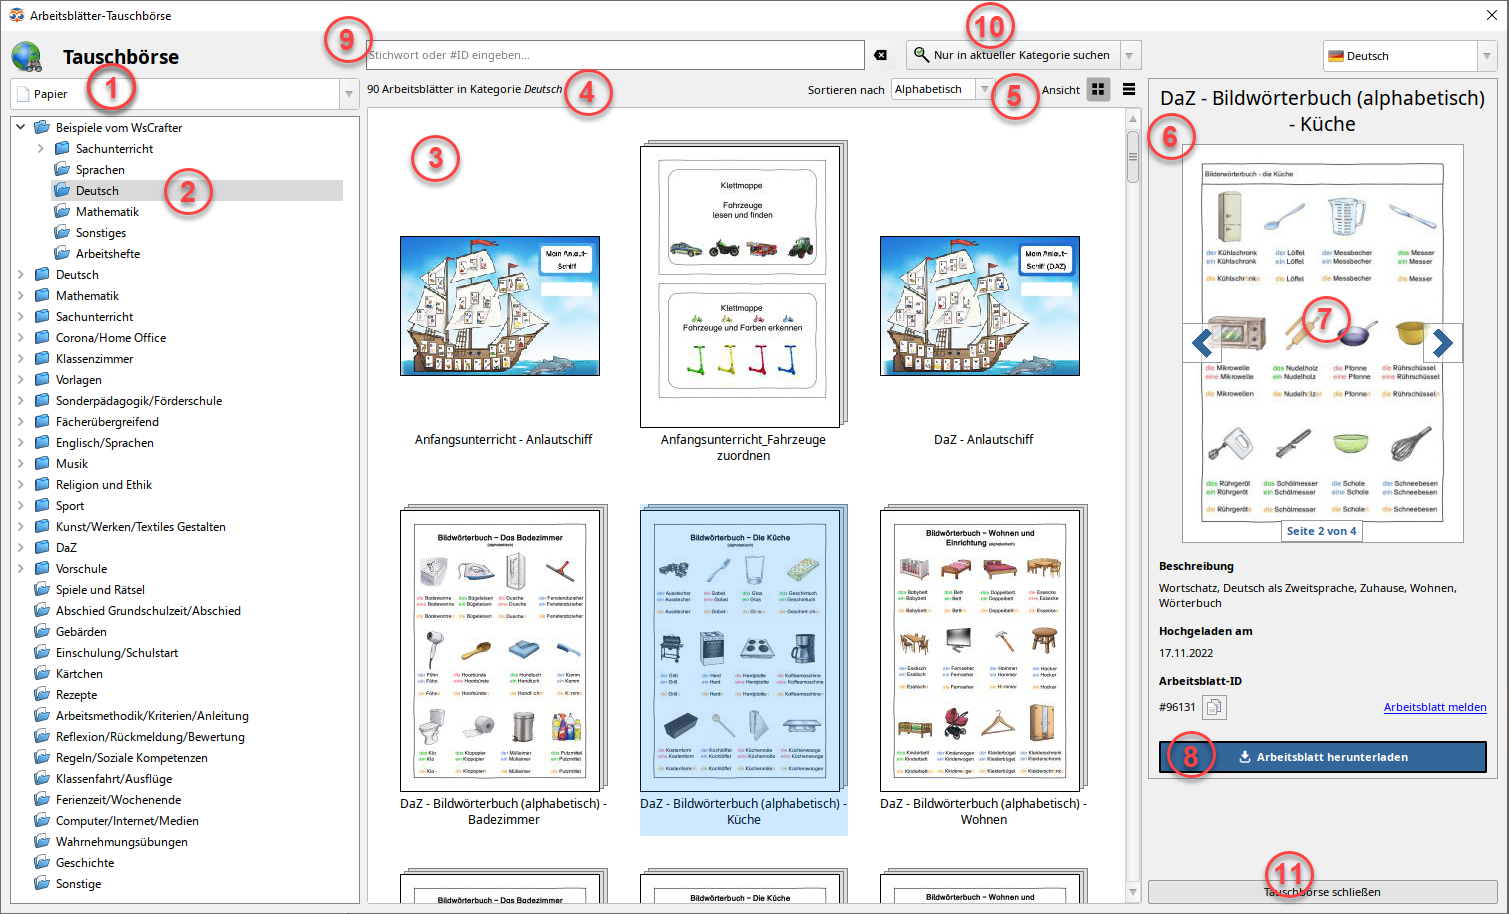
Task: Select the Badezimmer worksheet thumbnail
Action: point(500,649)
